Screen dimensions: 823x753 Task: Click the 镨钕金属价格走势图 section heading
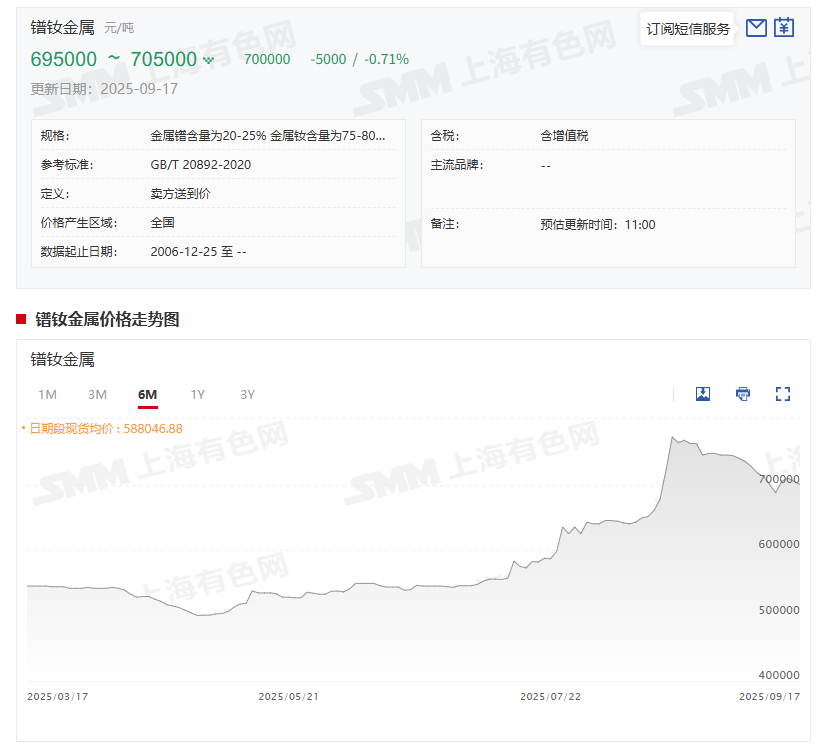point(107,319)
